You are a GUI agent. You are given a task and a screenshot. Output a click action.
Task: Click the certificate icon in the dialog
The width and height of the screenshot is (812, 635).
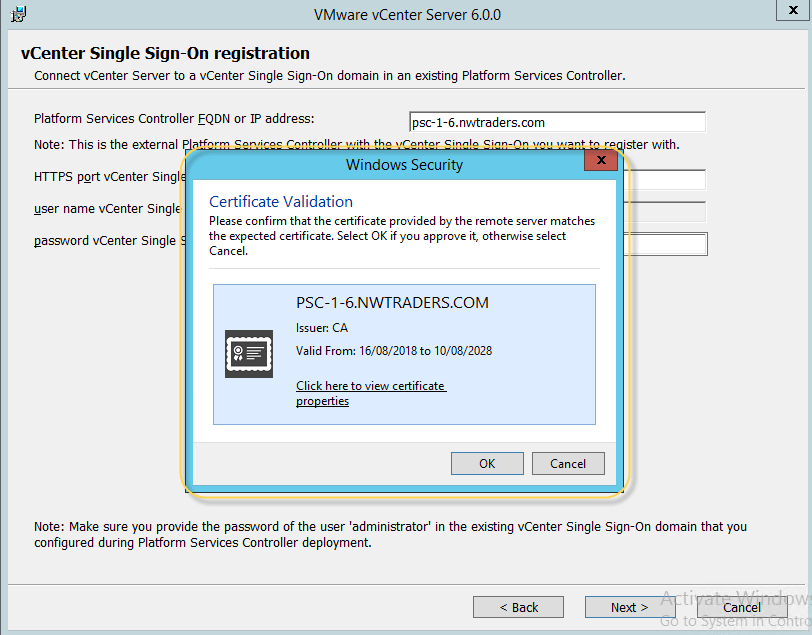click(249, 353)
